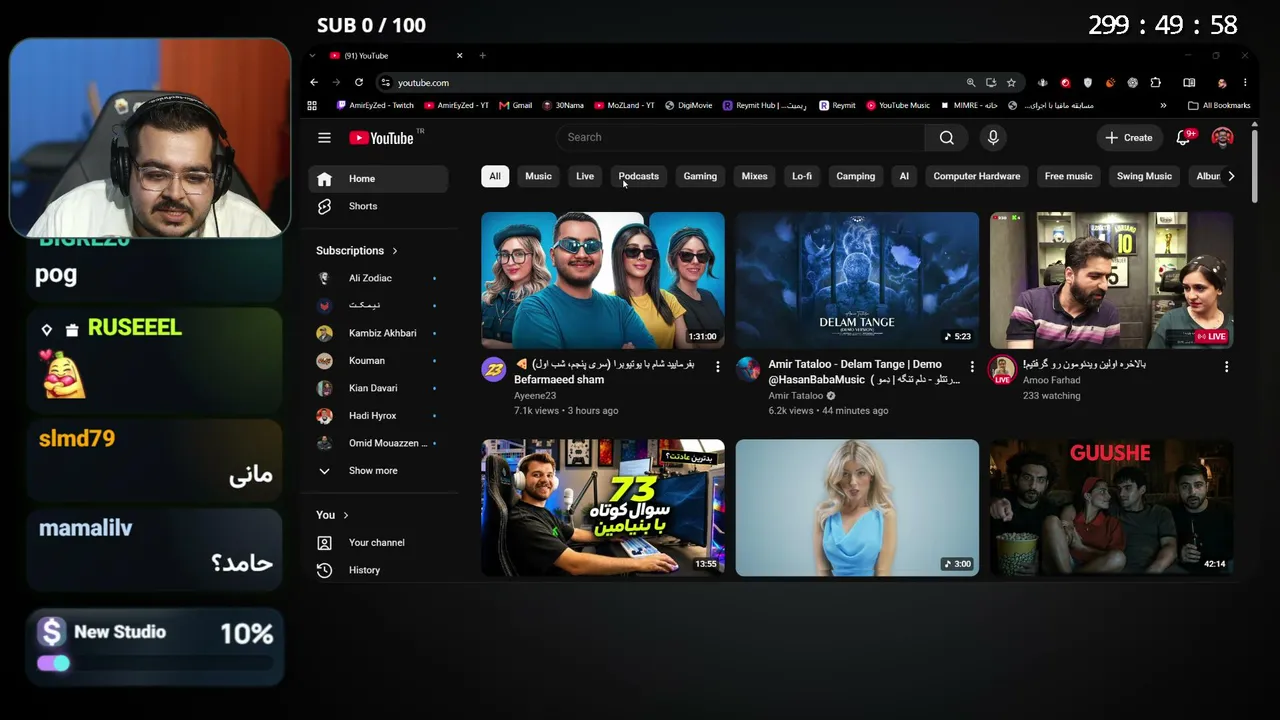Expand Show more subscriptions

(379, 471)
